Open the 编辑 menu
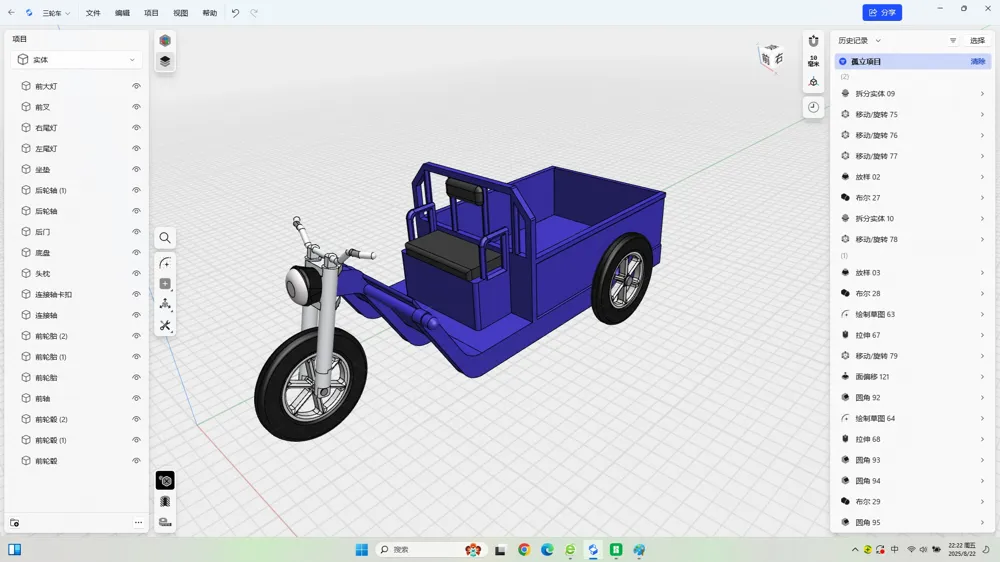Viewport: 1000px width, 562px height. pos(122,13)
